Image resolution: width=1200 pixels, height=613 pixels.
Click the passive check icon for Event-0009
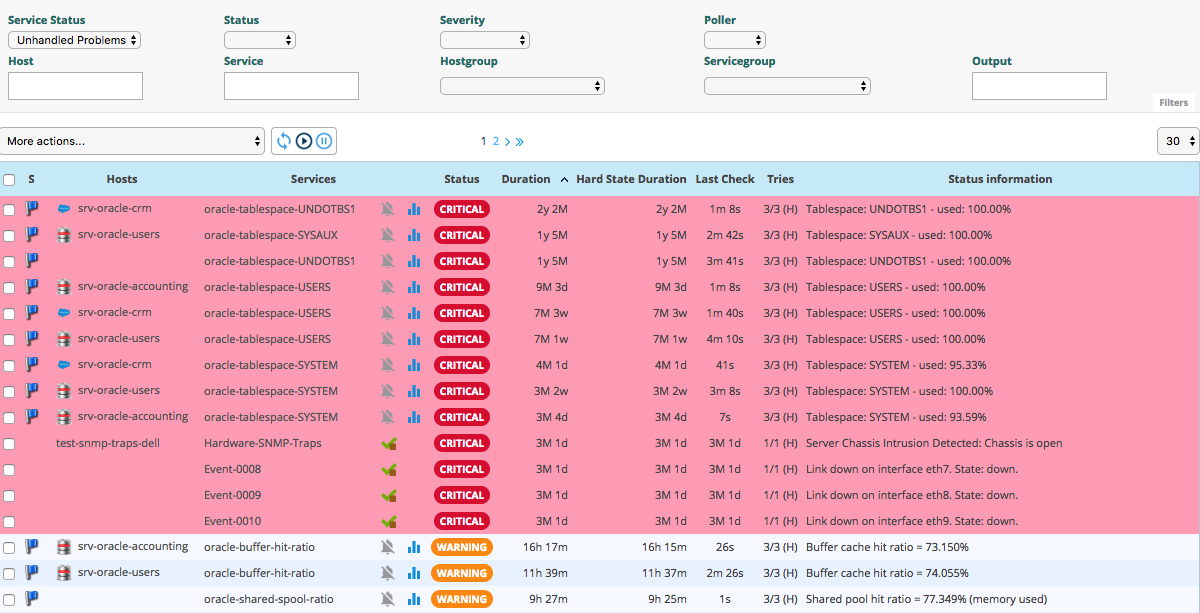pos(388,495)
